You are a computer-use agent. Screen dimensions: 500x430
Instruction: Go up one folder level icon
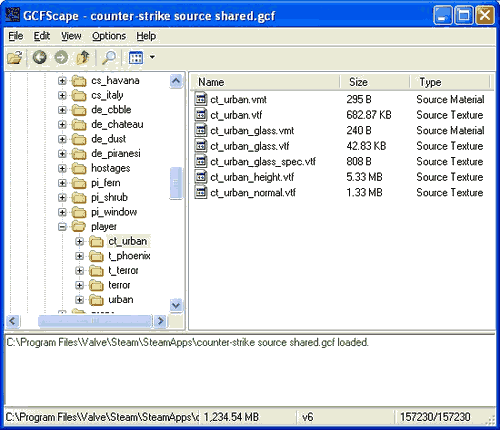(x=83, y=57)
